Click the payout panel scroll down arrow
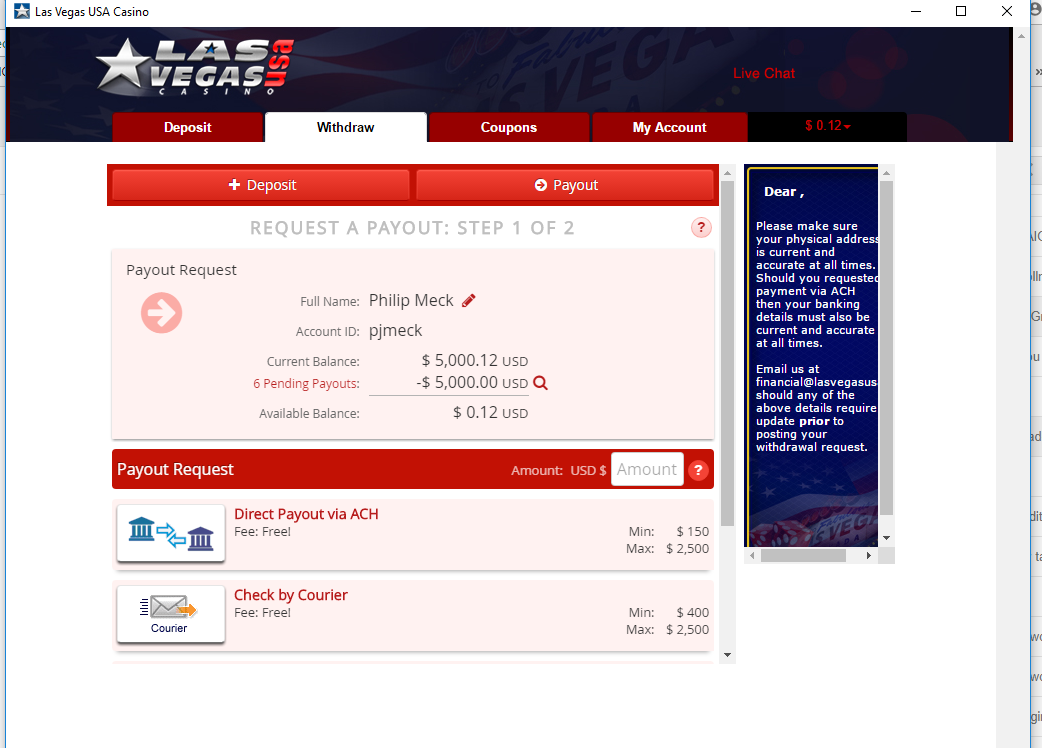The height and width of the screenshot is (748, 1042). [x=728, y=655]
